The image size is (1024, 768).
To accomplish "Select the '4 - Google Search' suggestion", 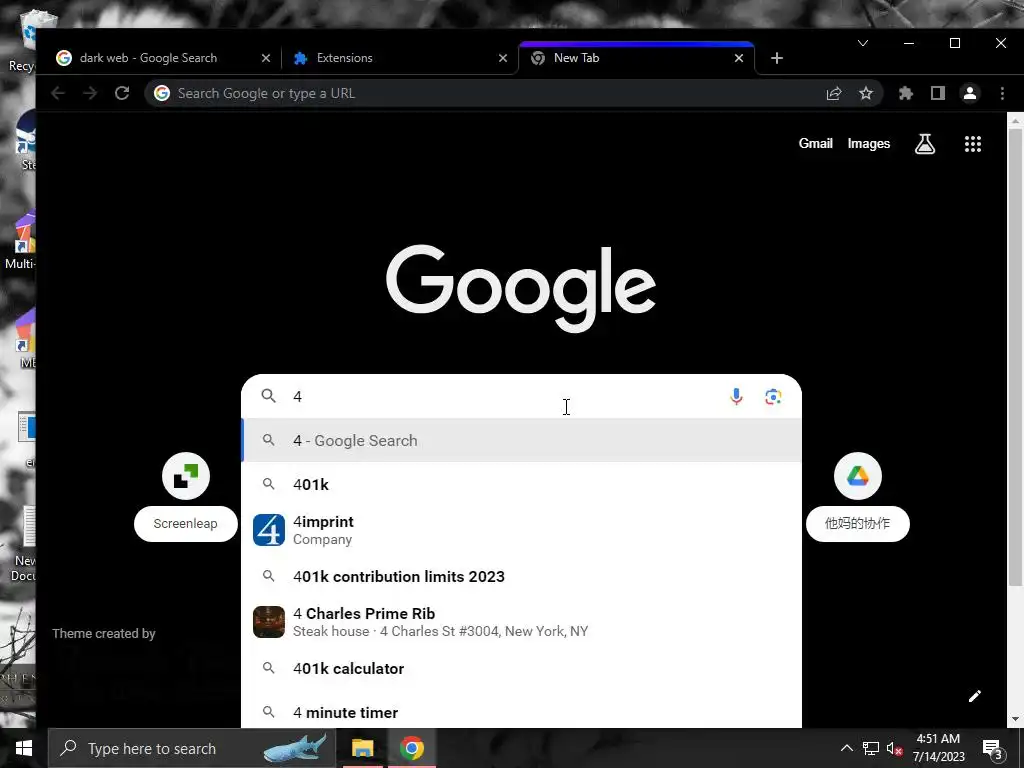I will point(521,441).
